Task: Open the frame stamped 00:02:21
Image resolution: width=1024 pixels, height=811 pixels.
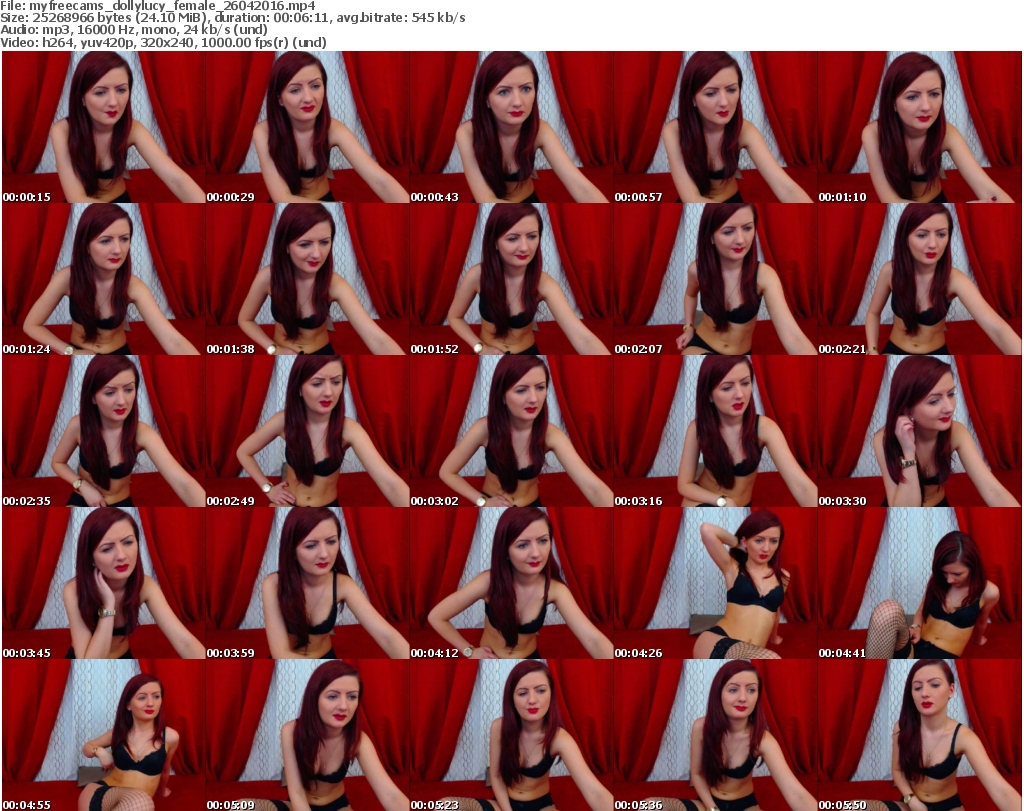Action: click(x=919, y=279)
